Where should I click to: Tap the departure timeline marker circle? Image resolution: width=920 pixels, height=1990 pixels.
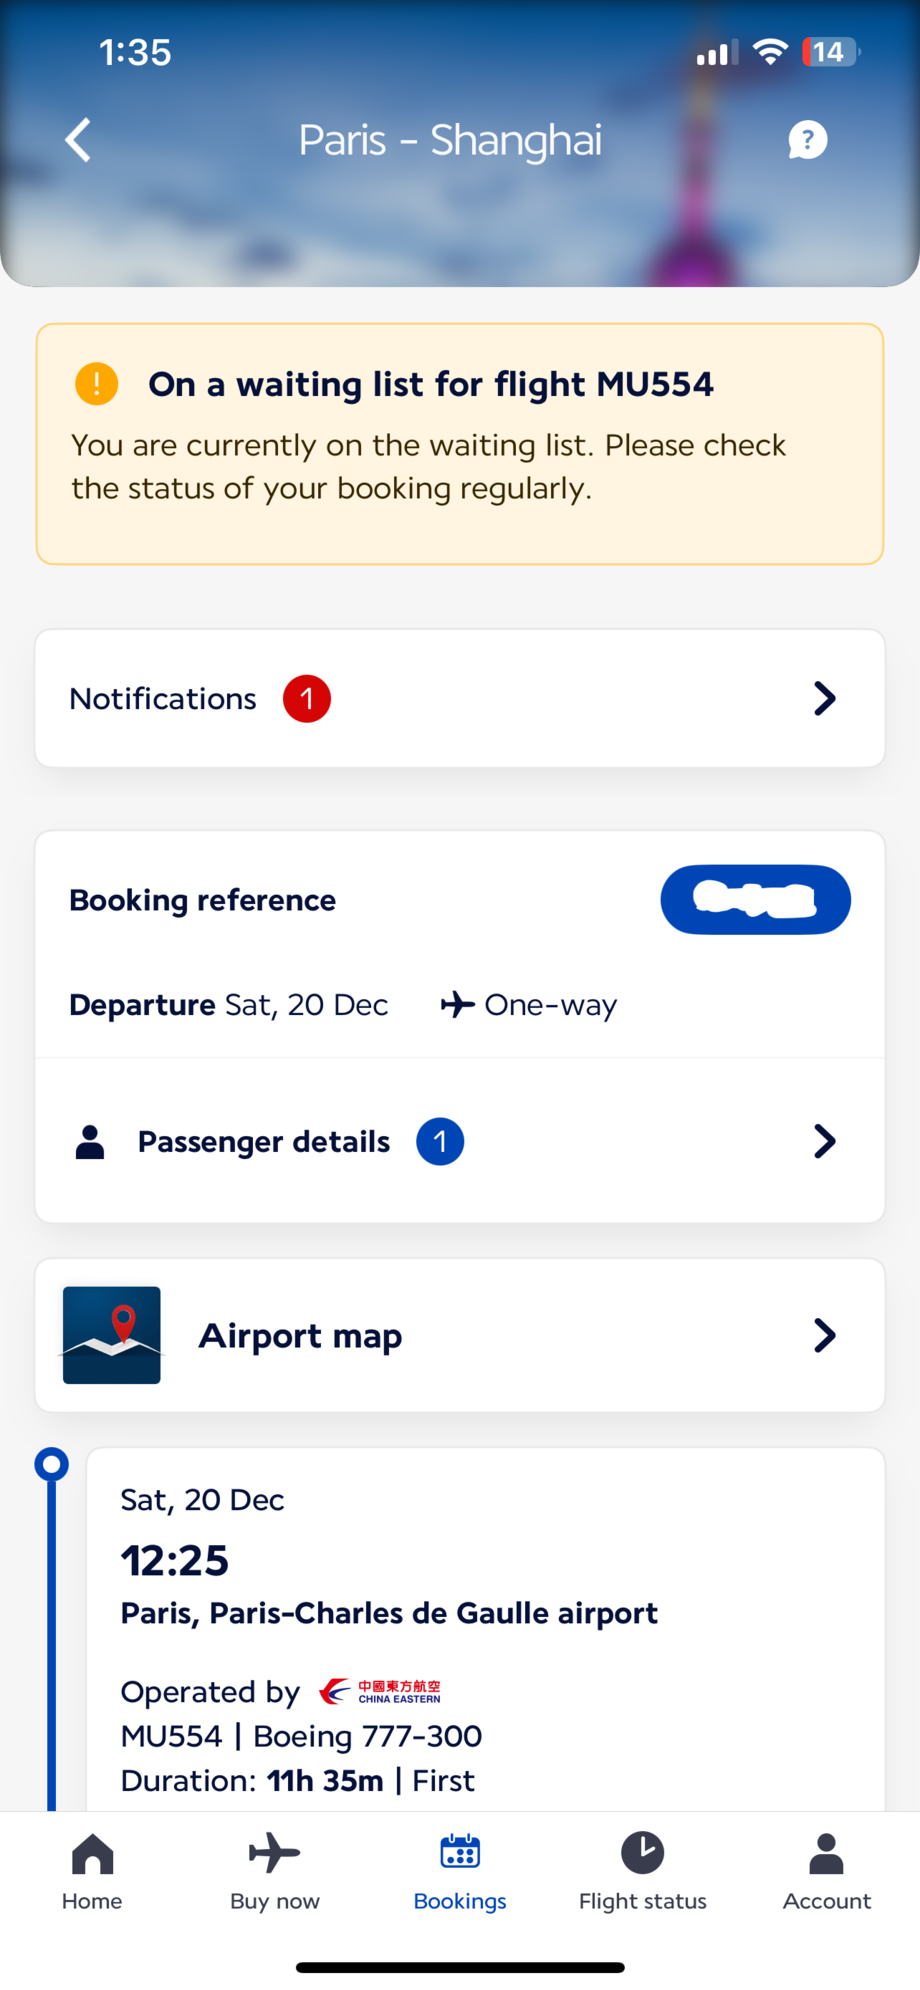click(52, 1464)
